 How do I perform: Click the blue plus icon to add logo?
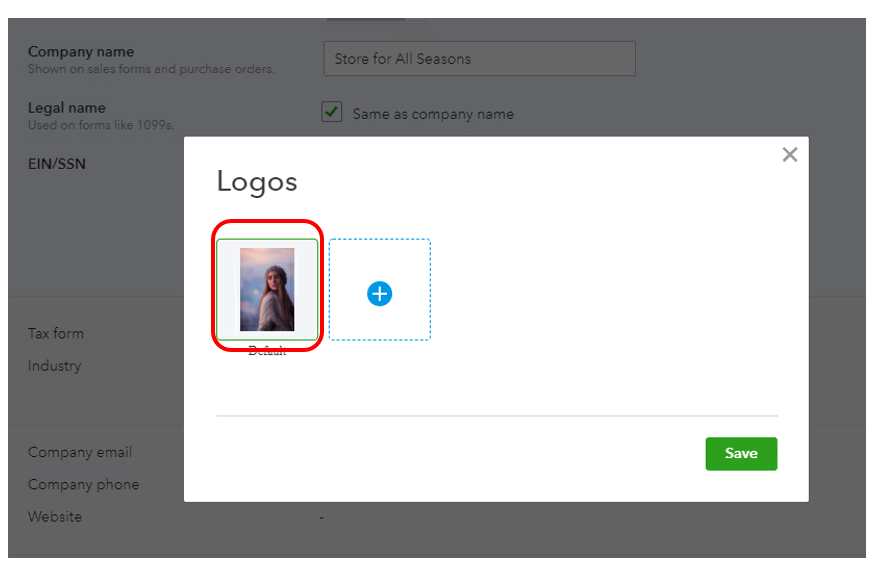[x=379, y=294]
